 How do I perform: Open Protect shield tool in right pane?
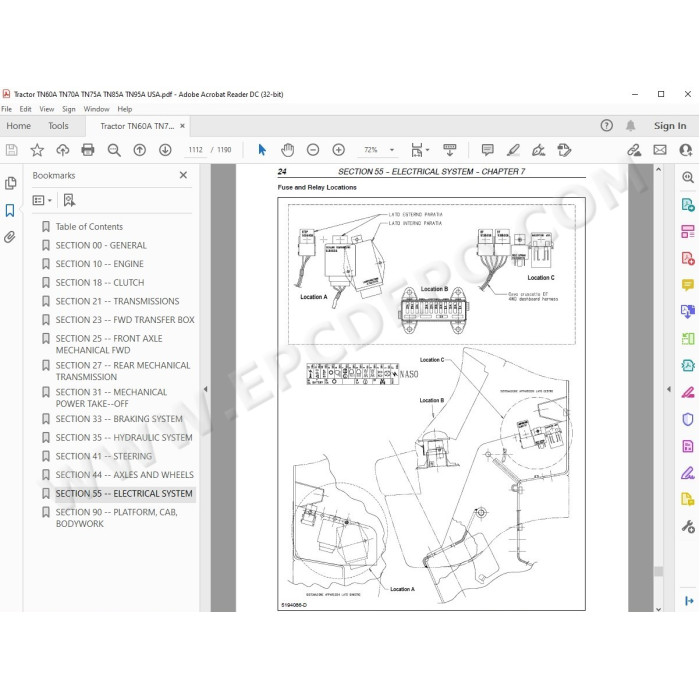(x=688, y=419)
